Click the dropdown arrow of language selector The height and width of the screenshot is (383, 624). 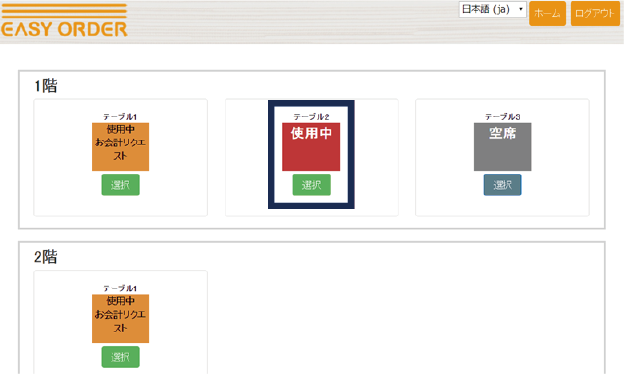521,9
